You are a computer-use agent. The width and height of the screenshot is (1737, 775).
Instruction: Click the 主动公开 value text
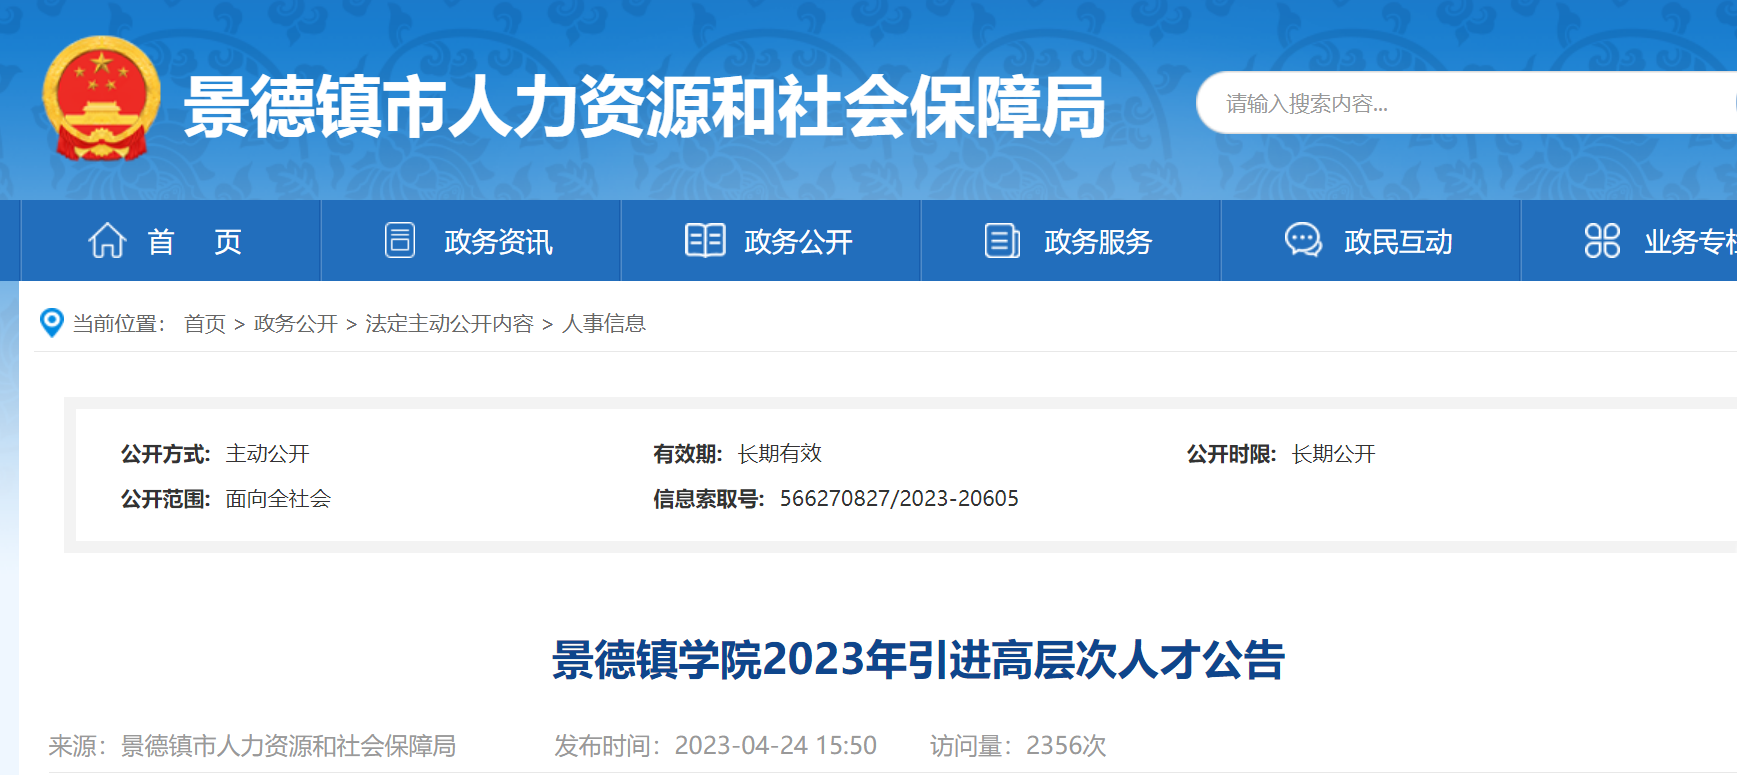[268, 454]
